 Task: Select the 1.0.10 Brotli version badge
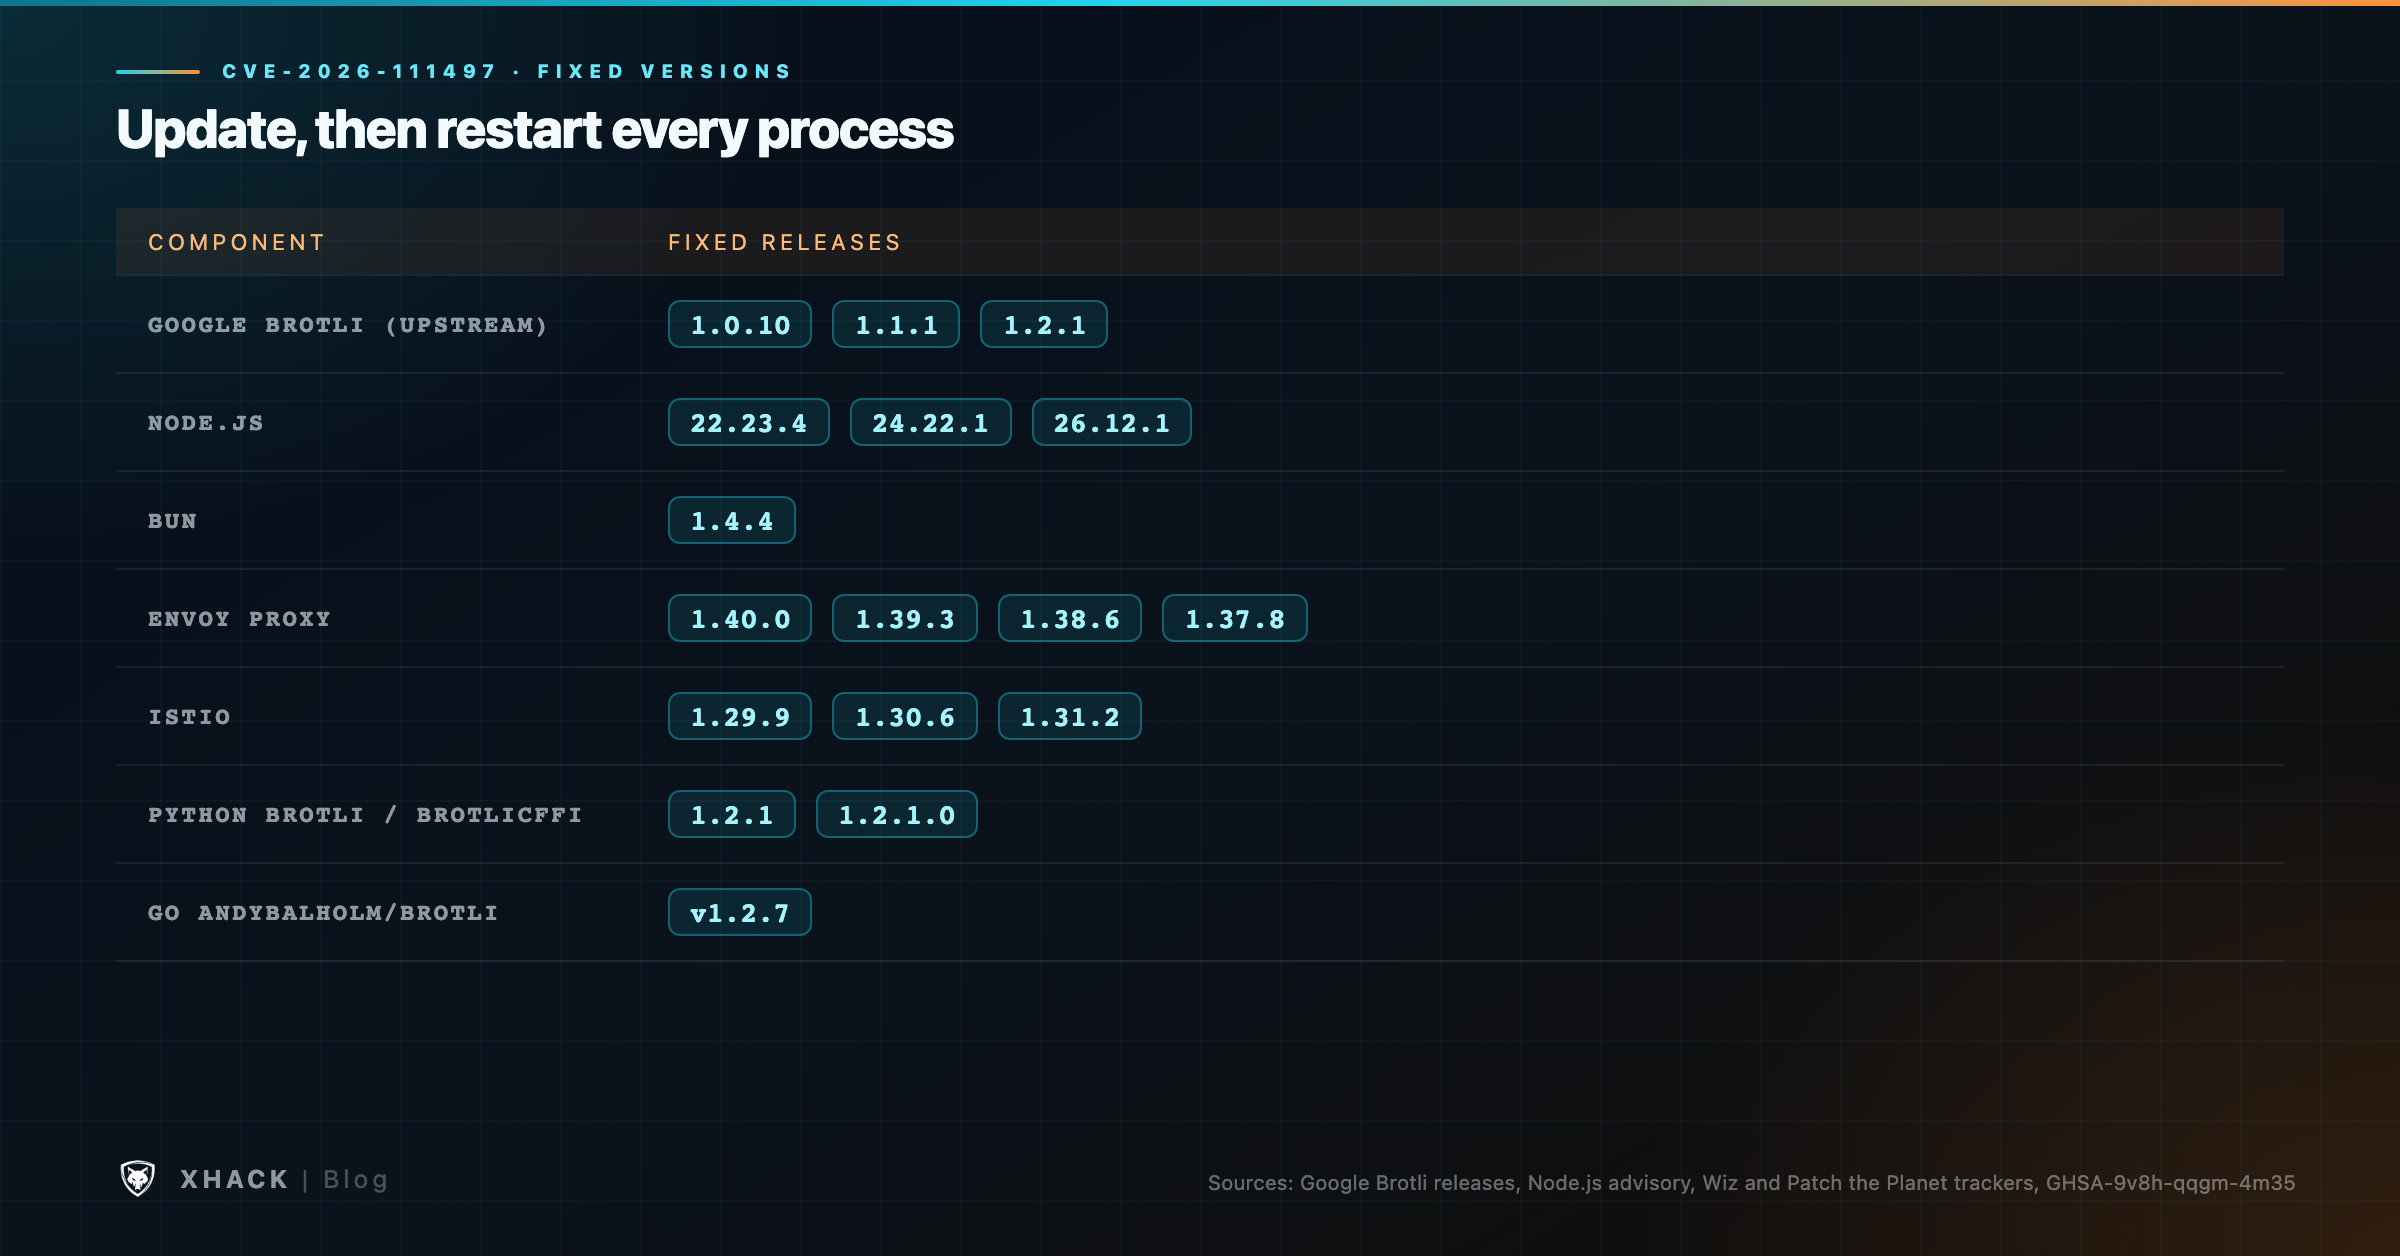(740, 324)
